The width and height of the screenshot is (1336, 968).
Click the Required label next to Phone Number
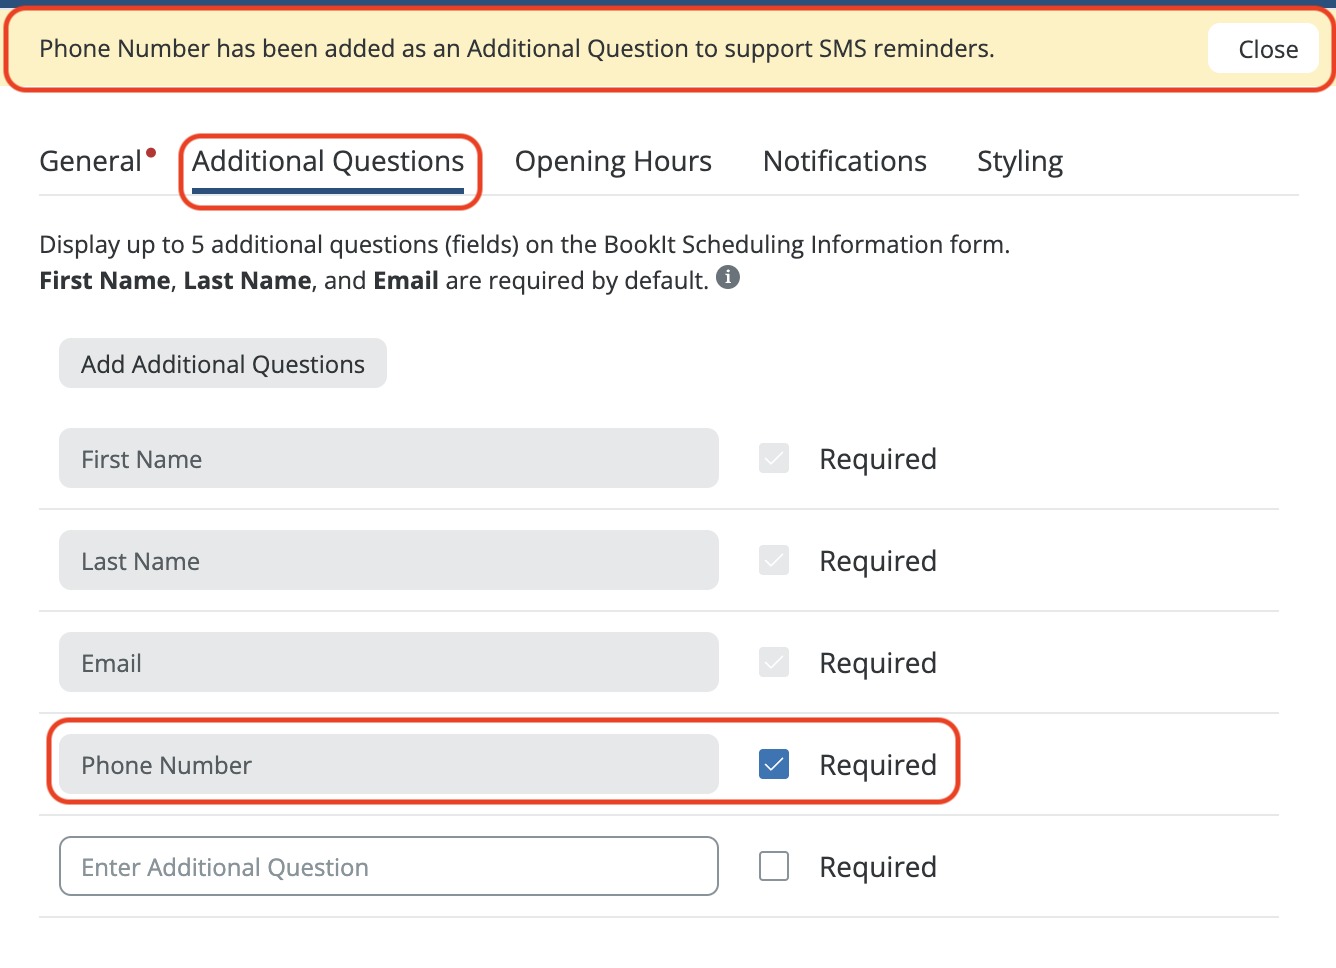877,765
